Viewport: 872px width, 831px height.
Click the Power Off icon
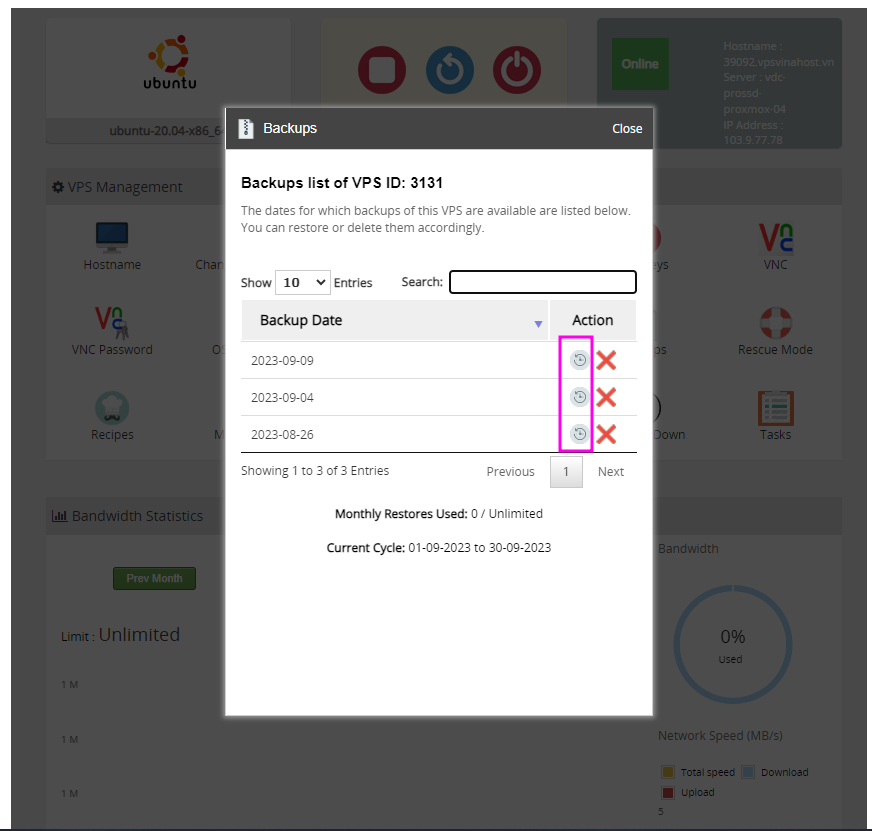tap(517, 71)
